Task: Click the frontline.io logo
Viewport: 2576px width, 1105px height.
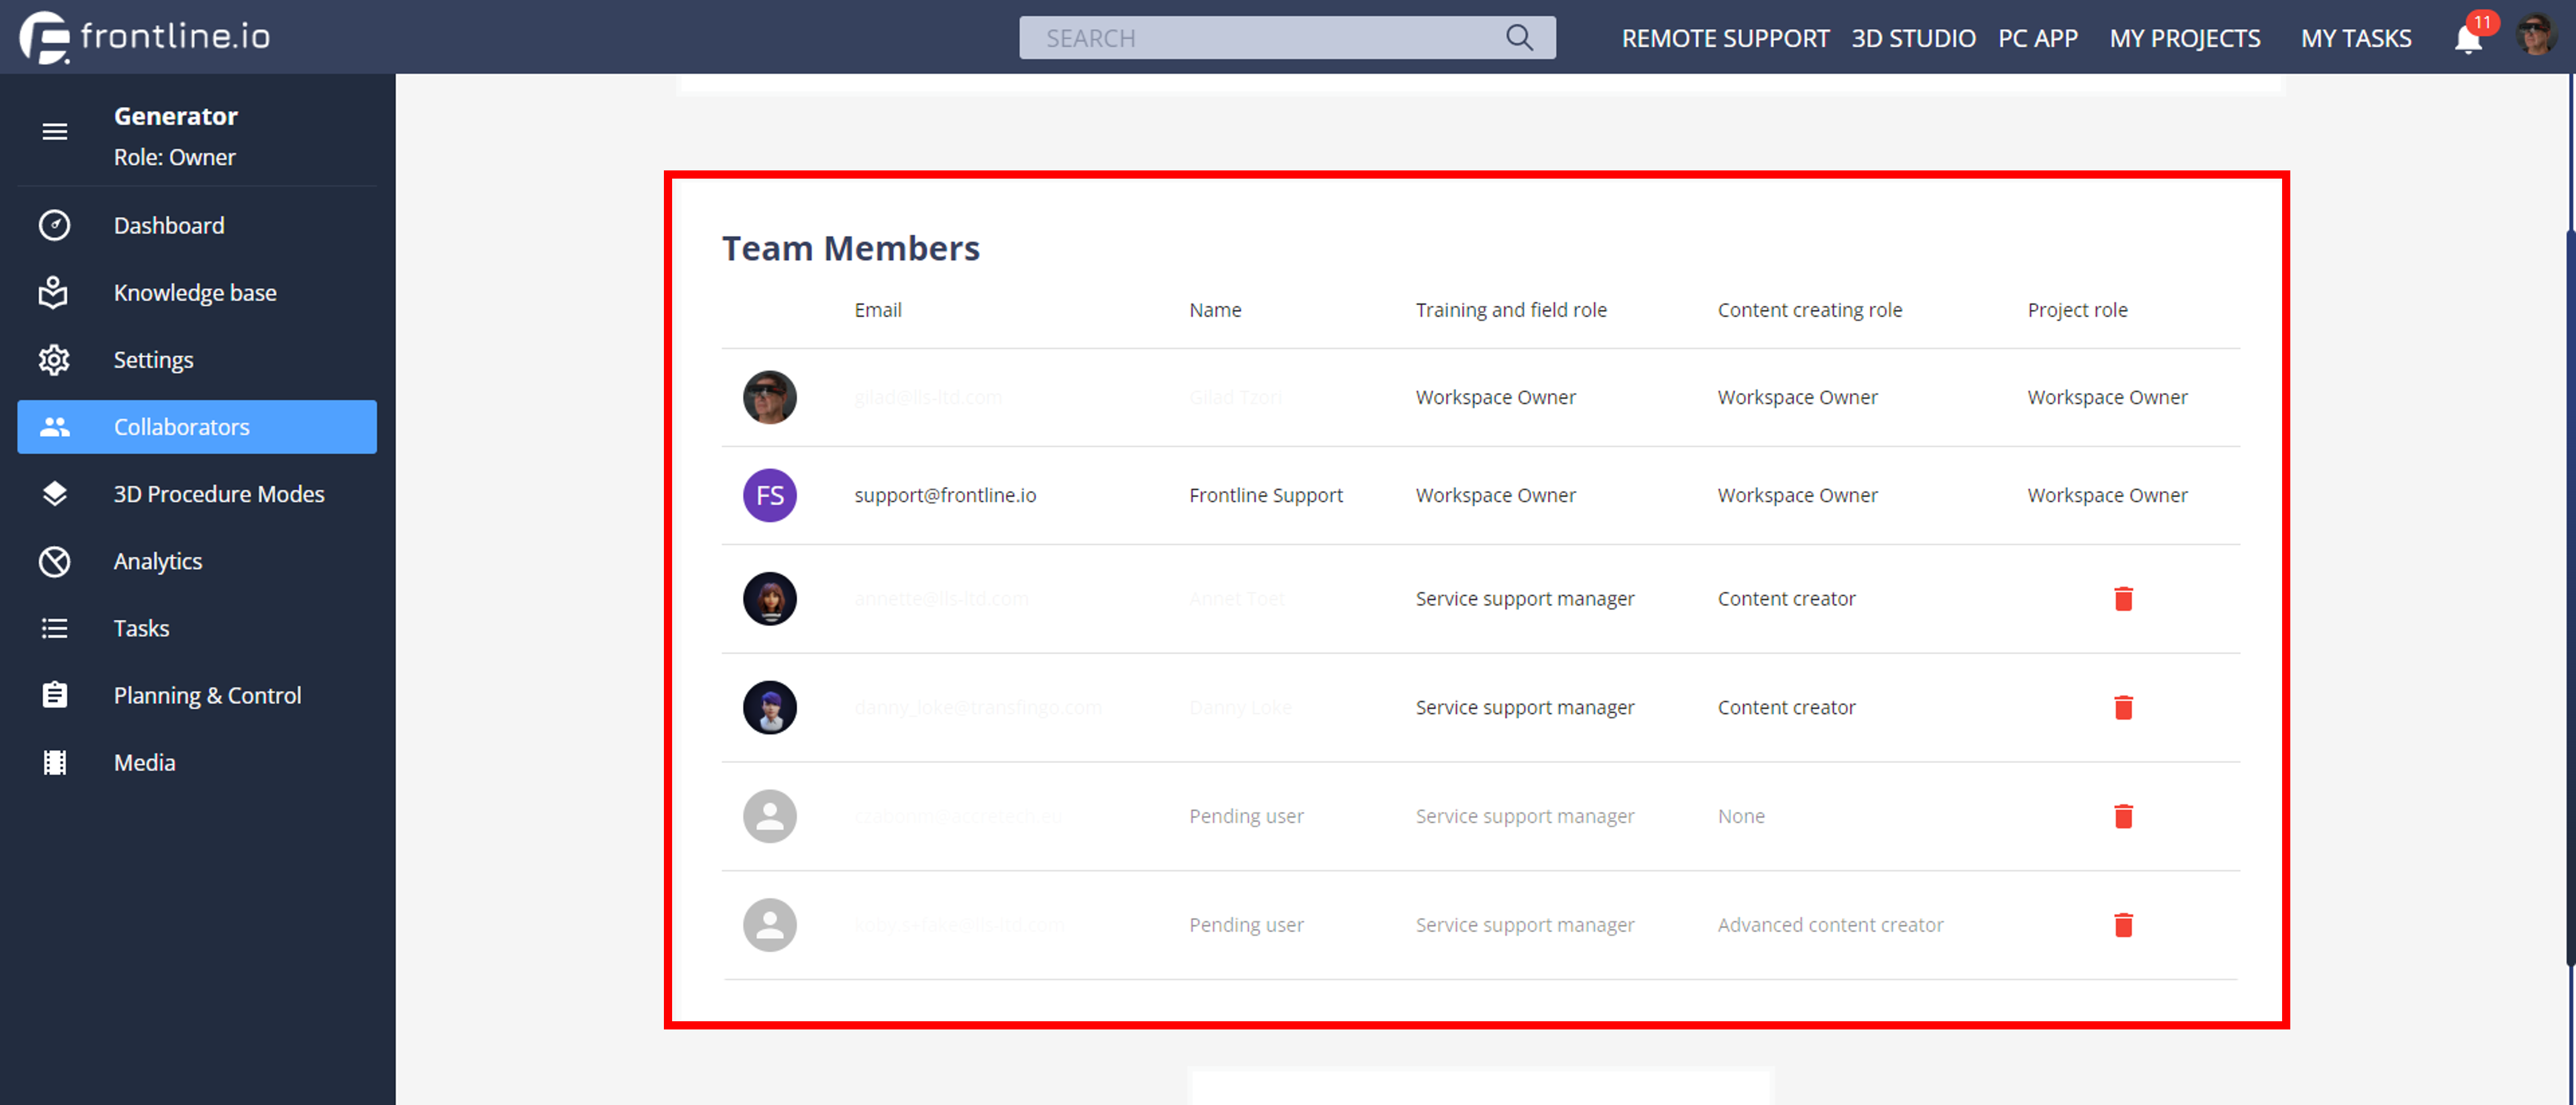Action: pyautogui.click(x=145, y=37)
